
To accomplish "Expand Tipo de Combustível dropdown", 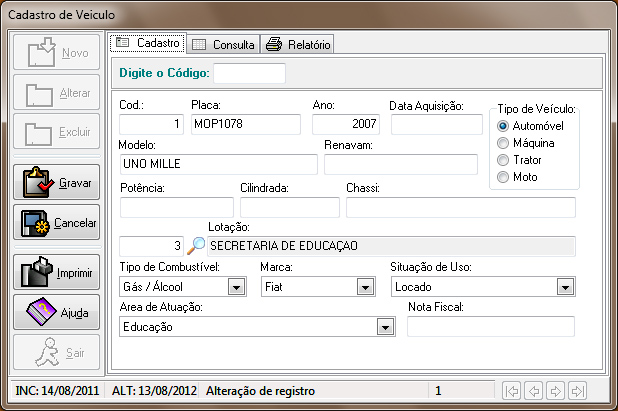I will [236, 287].
